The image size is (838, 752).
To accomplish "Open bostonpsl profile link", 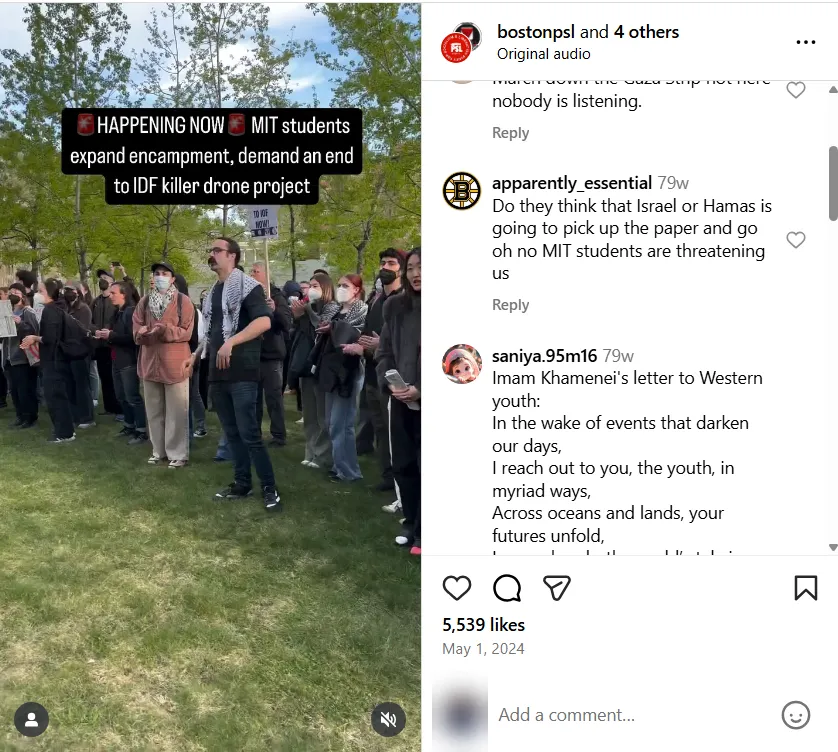I will coord(536,32).
